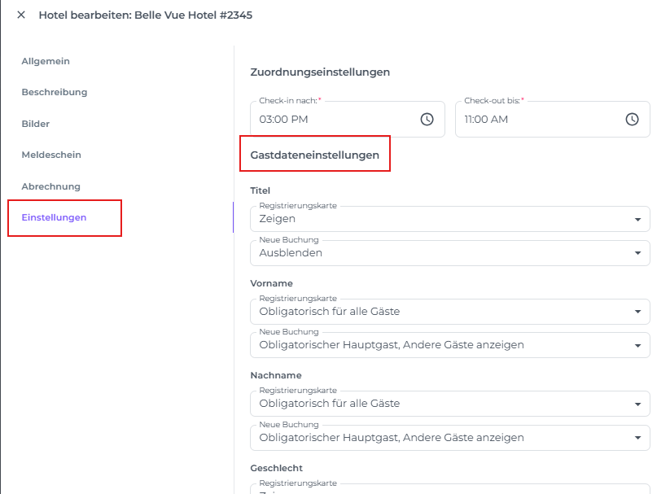Expand Titel Registrierungskarte dropdown showing Zeigen

click(x=440, y=219)
